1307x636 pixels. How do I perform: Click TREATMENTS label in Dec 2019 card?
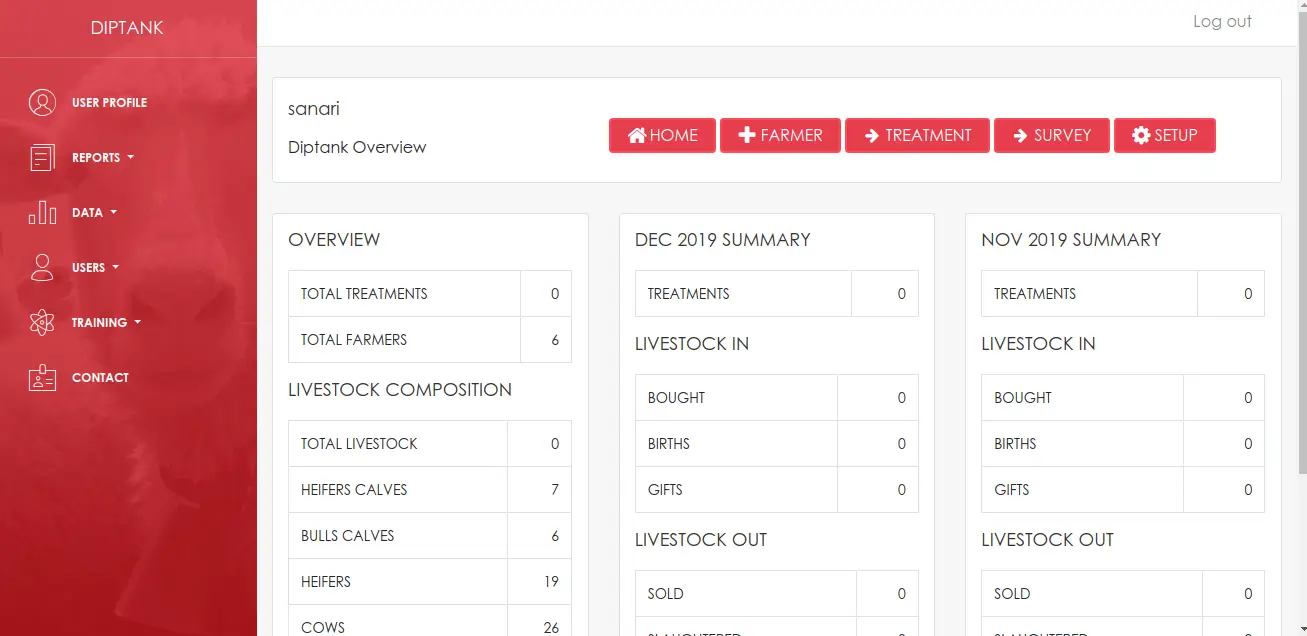coord(689,294)
